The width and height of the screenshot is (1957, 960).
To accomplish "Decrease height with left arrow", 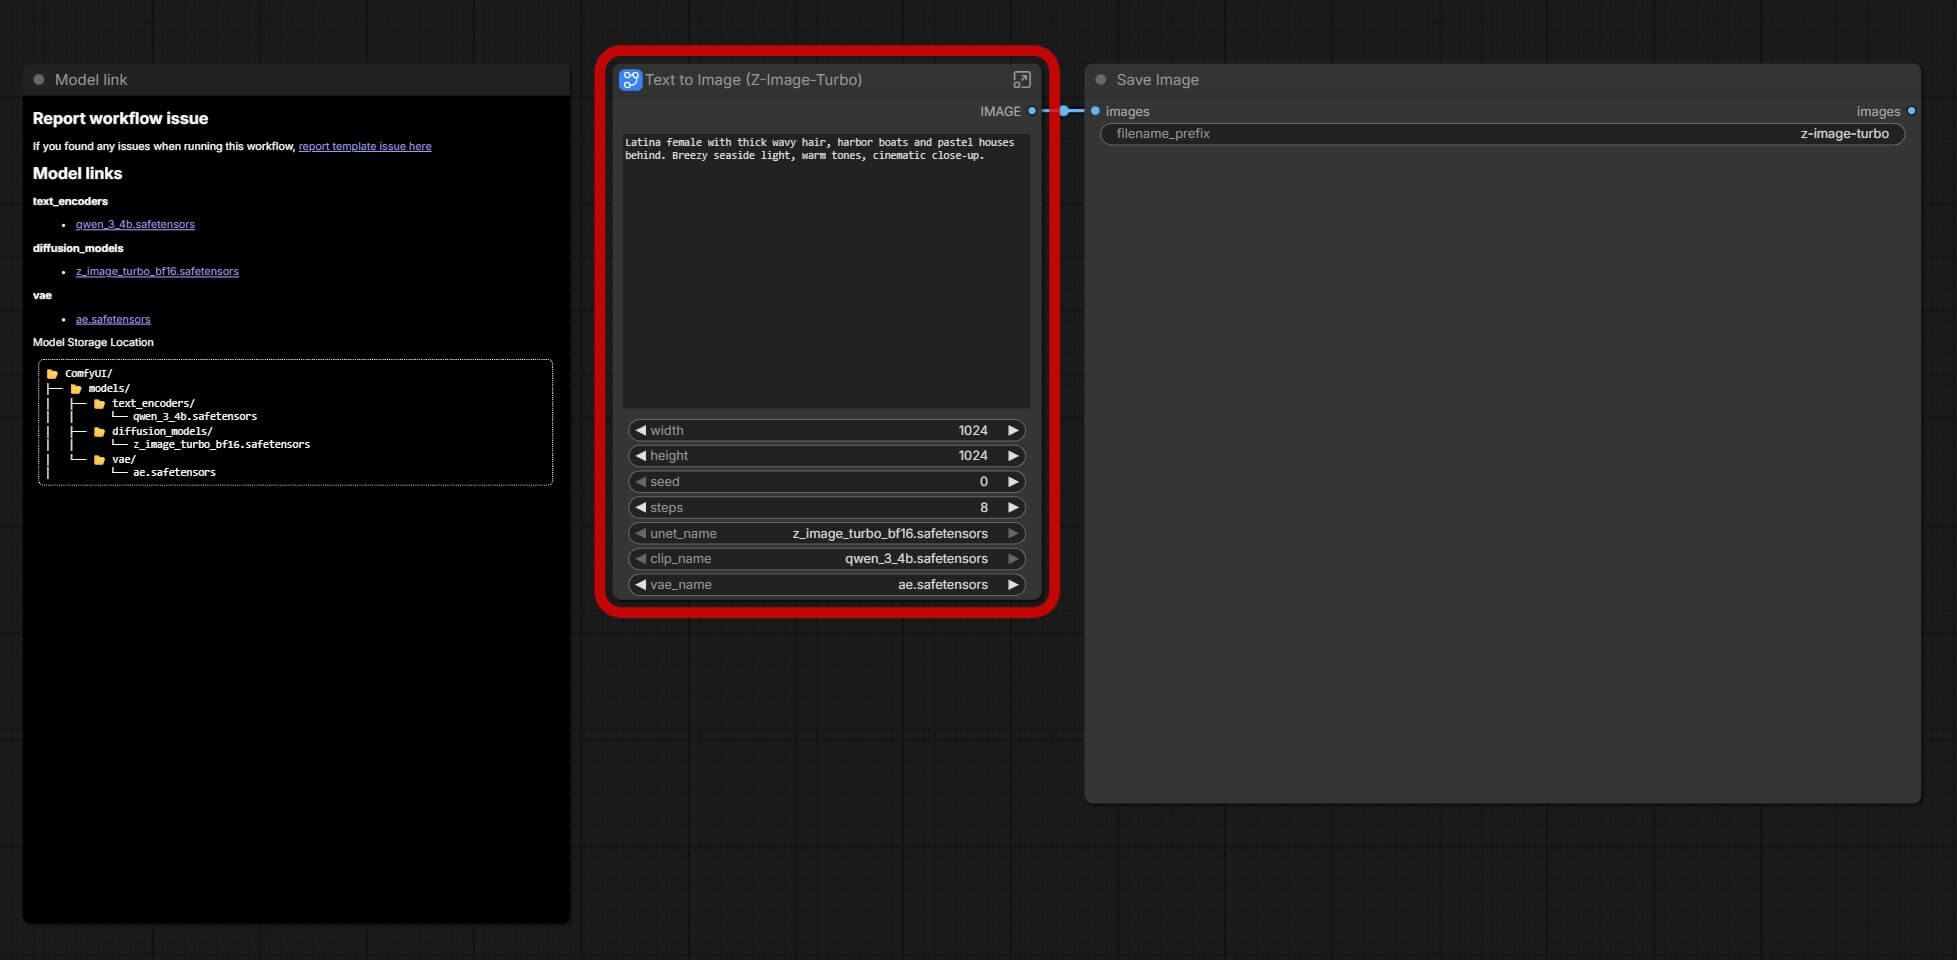I will (640, 455).
